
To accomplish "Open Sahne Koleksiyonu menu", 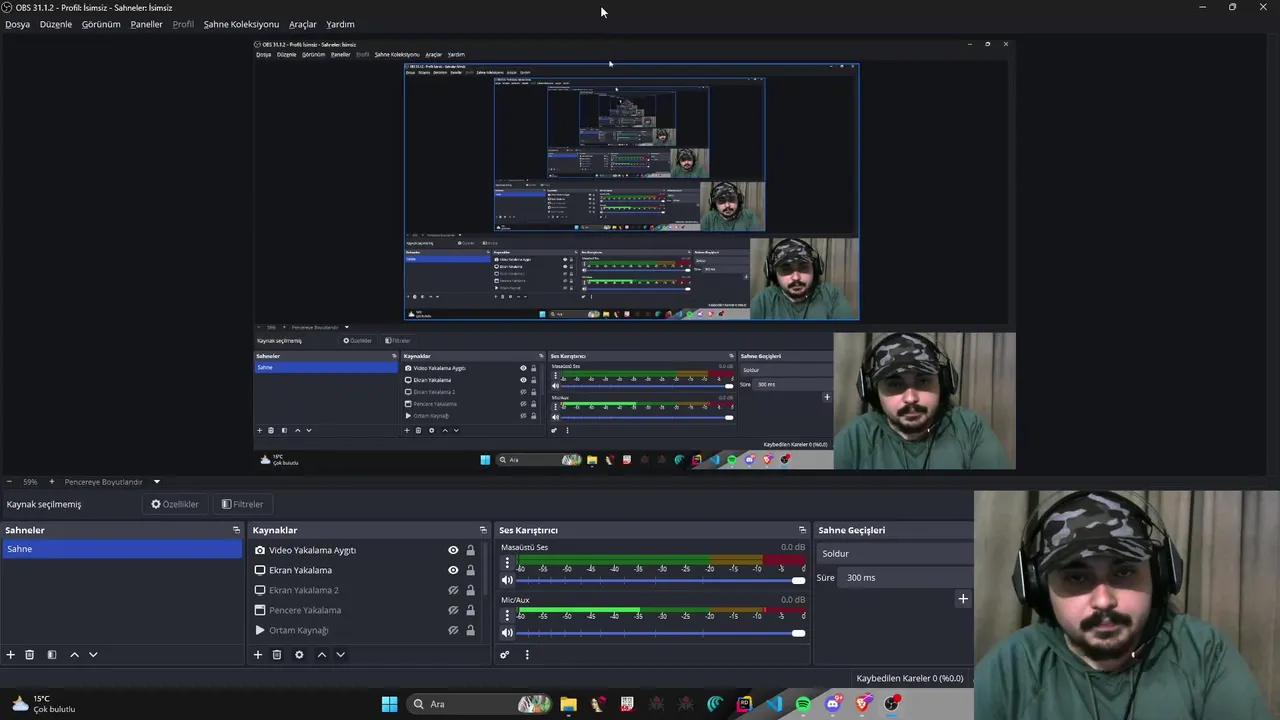I will point(241,24).
